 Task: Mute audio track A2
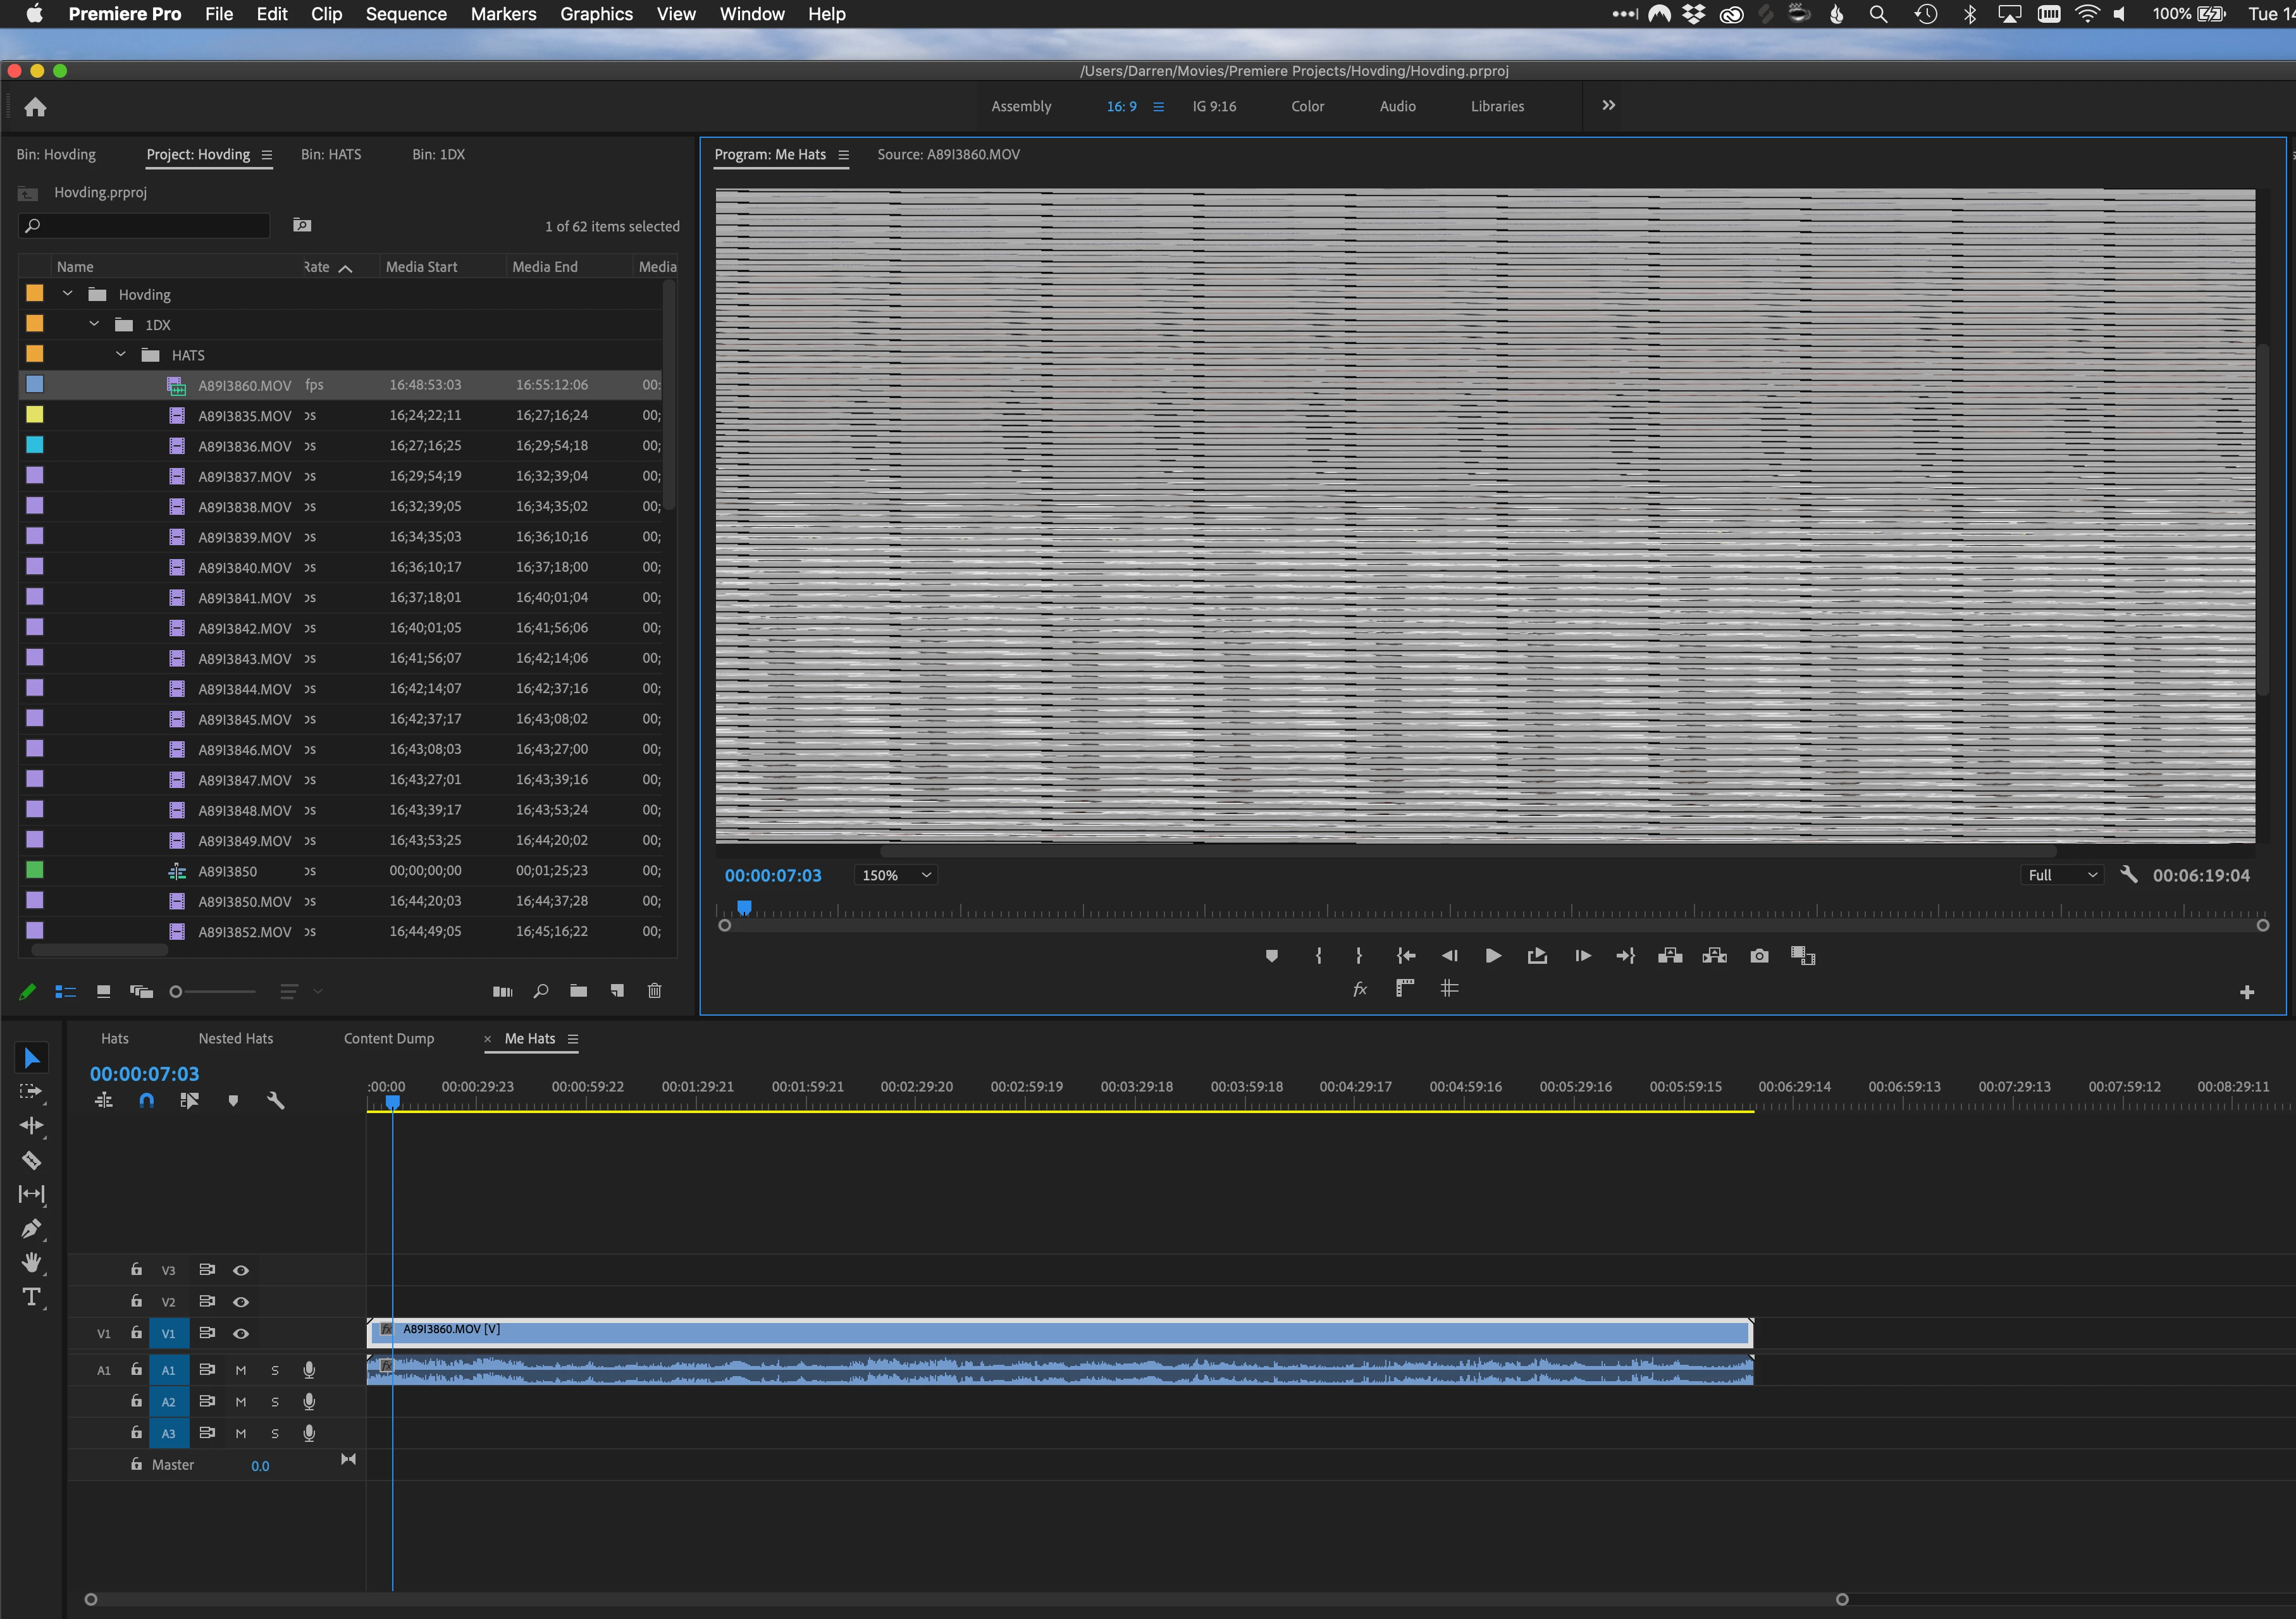pos(240,1402)
